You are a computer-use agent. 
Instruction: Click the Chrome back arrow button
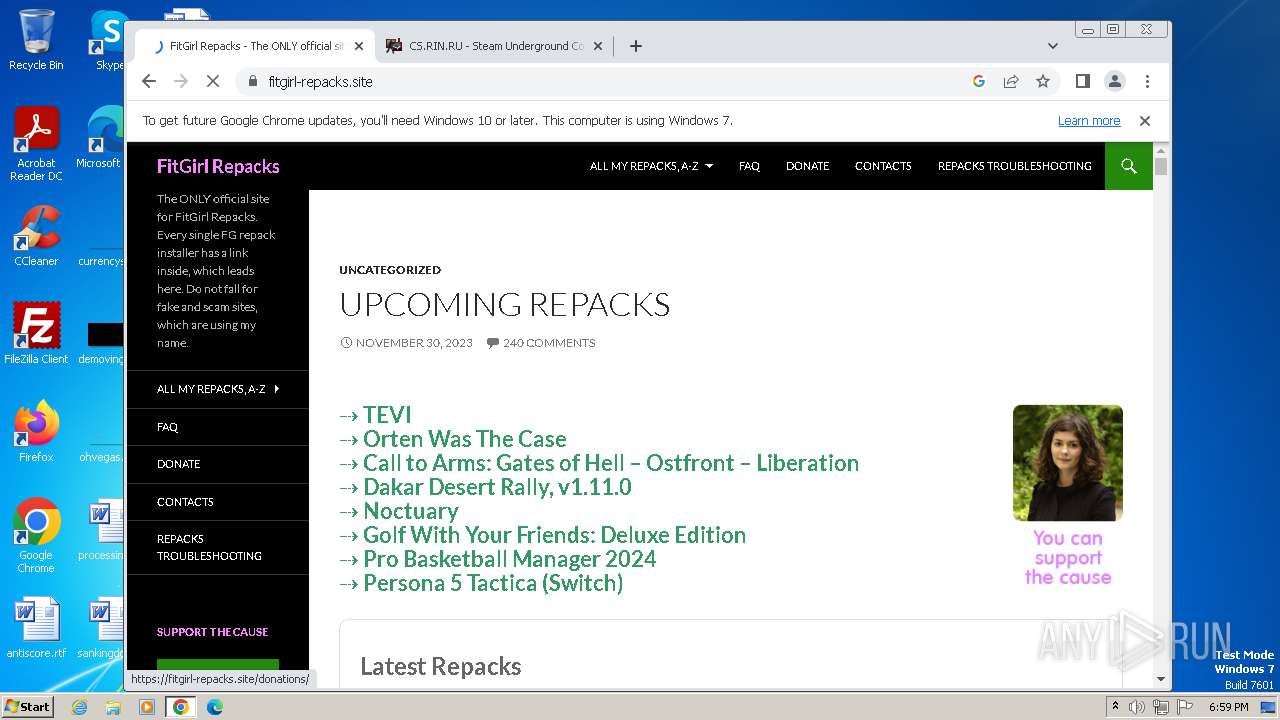(149, 81)
